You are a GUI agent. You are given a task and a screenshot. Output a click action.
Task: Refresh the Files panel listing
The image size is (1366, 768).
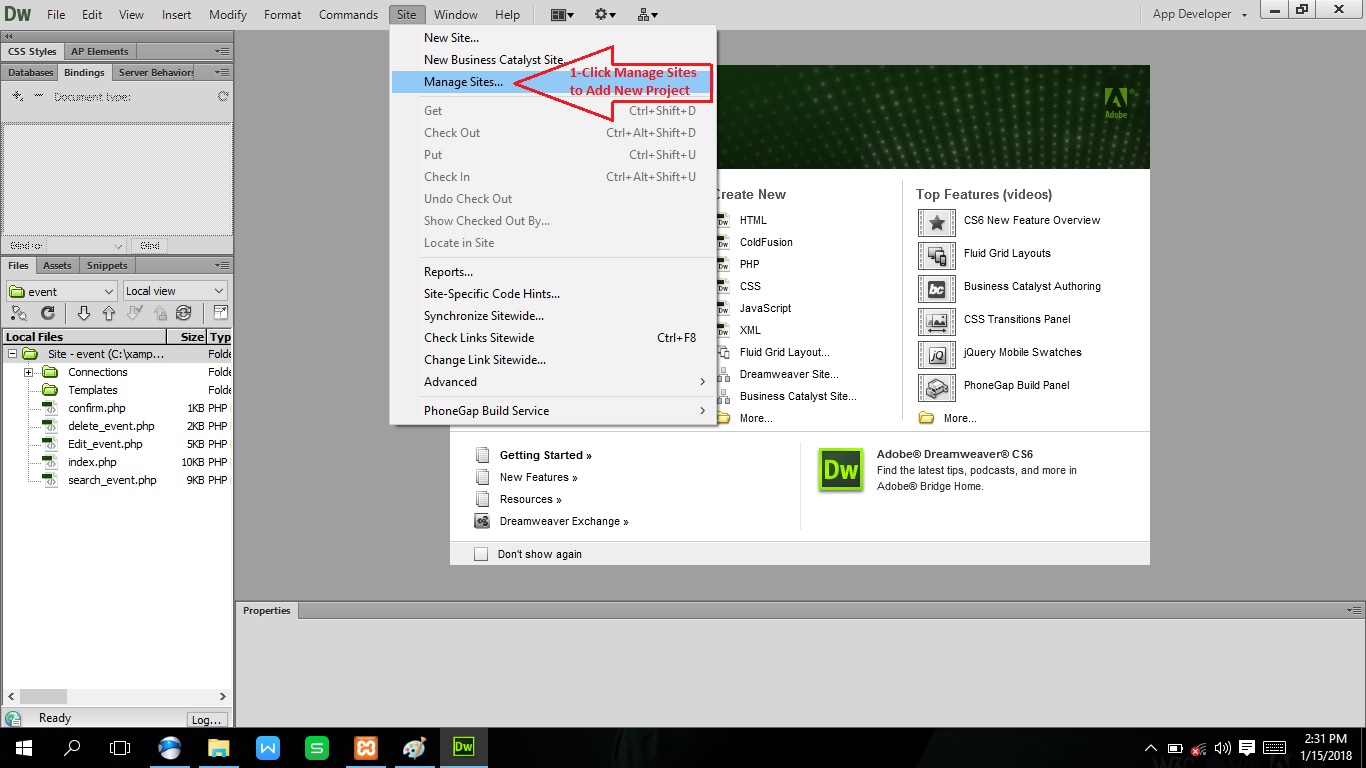tap(47, 313)
